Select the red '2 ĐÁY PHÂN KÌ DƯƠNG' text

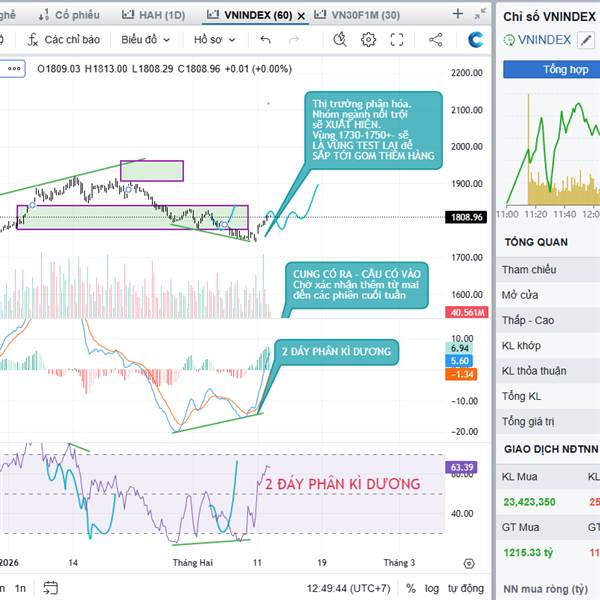coord(342,484)
